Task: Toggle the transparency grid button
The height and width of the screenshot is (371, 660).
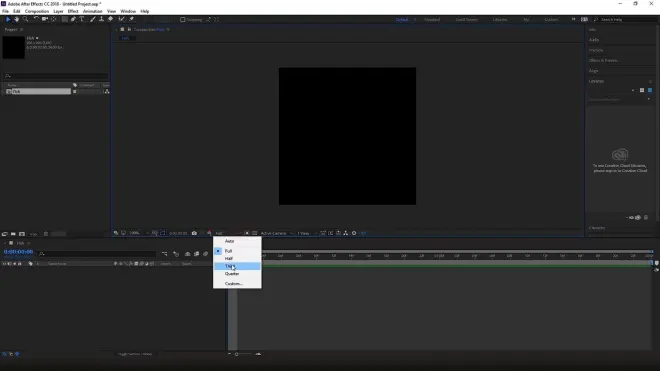Action: (255, 233)
